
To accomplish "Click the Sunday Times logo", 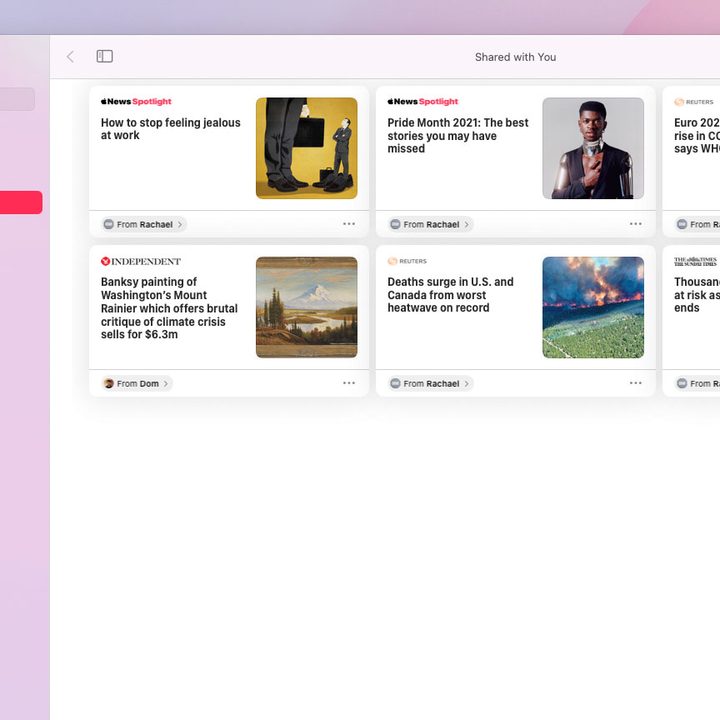I will (x=695, y=261).
